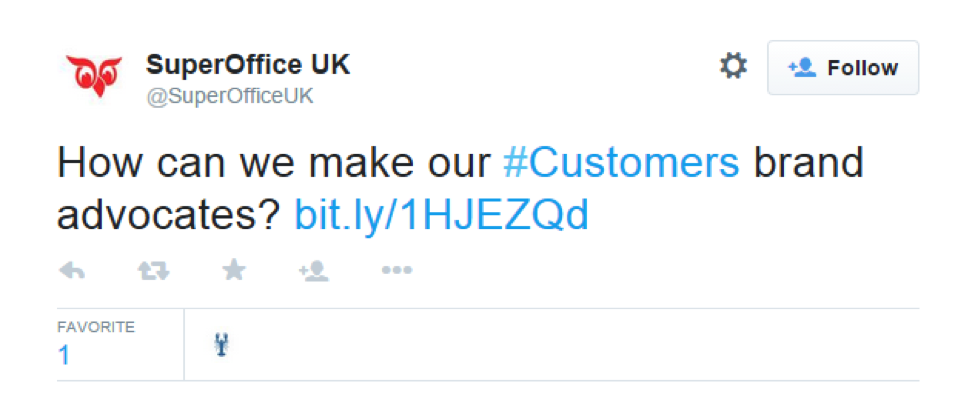Viewport: 975px width, 394px height.
Task: Visit the bit.ly/1HJEZQd link
Action: pyautogui.click(x=441, y=214)
